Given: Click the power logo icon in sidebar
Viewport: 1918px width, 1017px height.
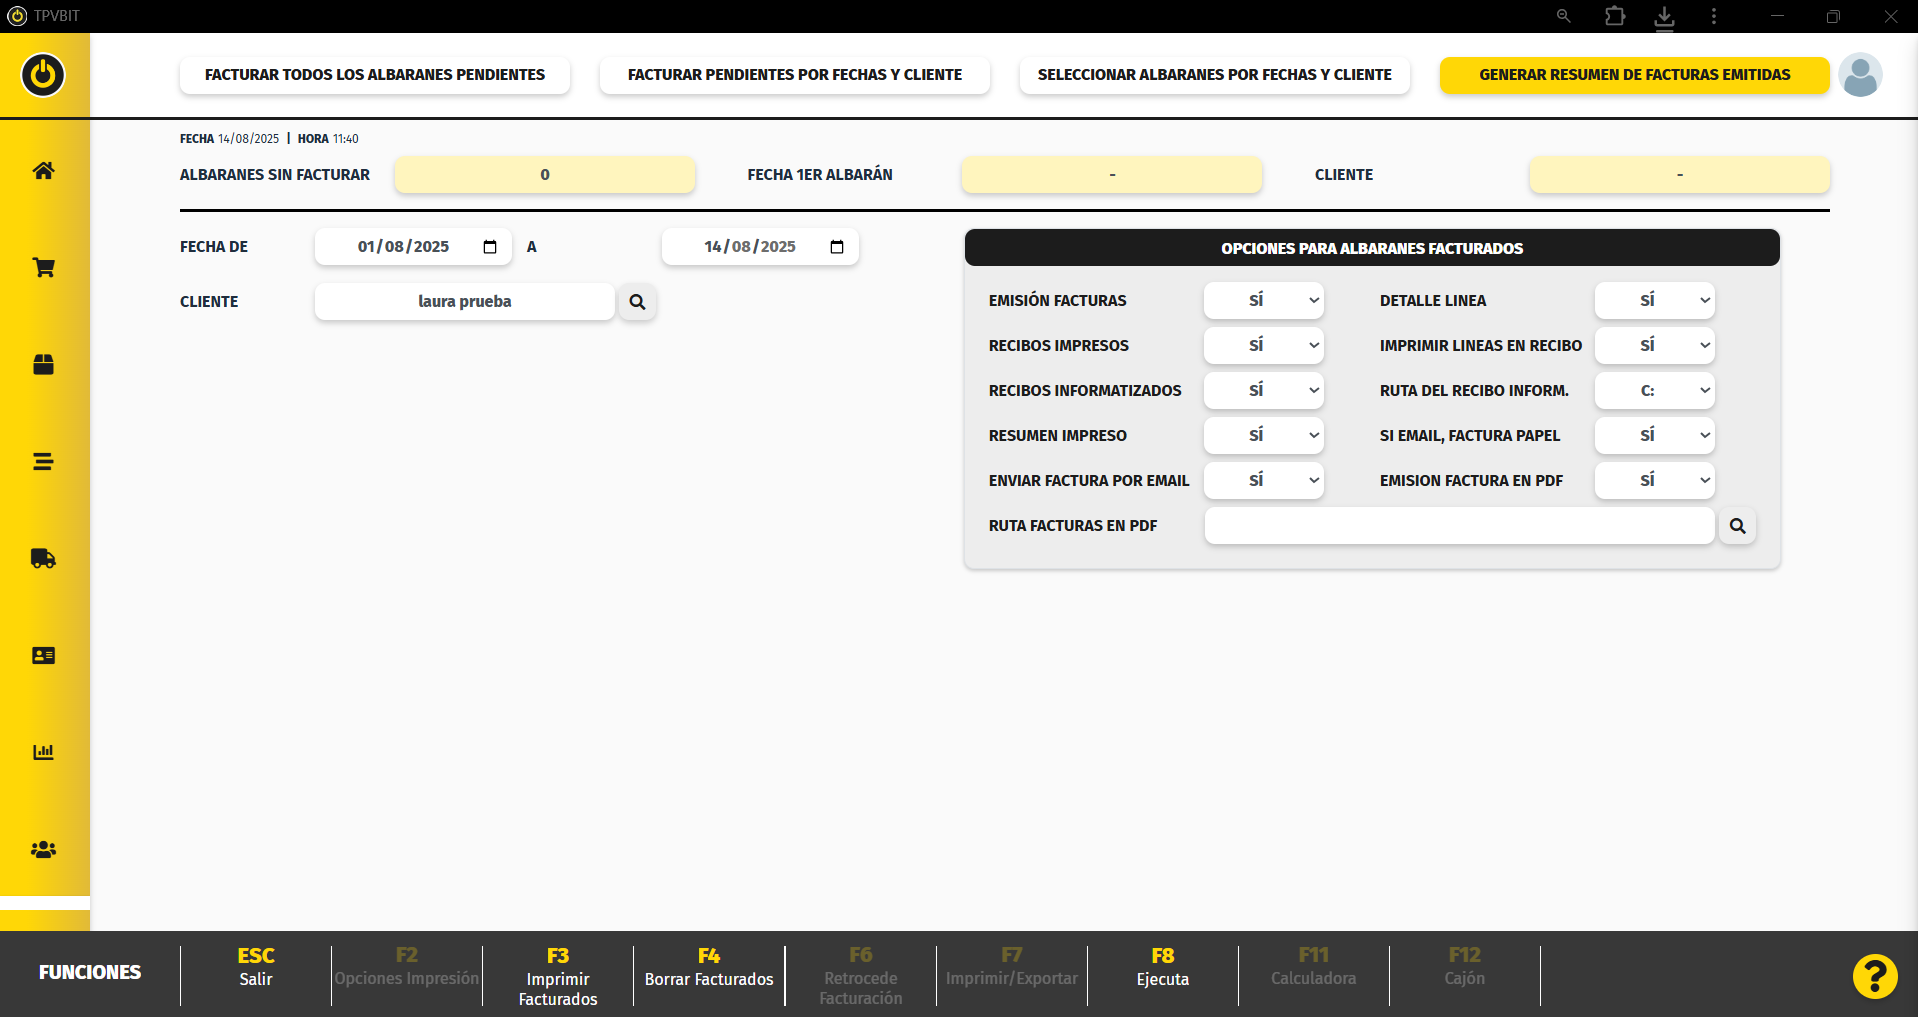Looking at the screenshot, I should tap(43, 75).
